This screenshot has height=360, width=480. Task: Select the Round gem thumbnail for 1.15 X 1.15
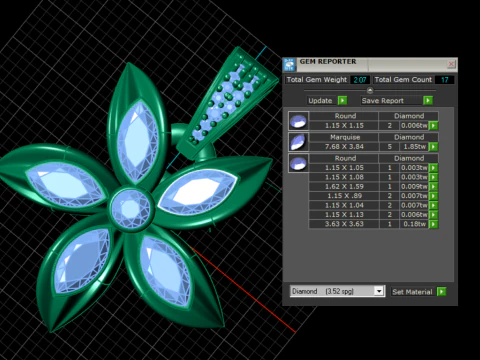click(x=298, y=121)
